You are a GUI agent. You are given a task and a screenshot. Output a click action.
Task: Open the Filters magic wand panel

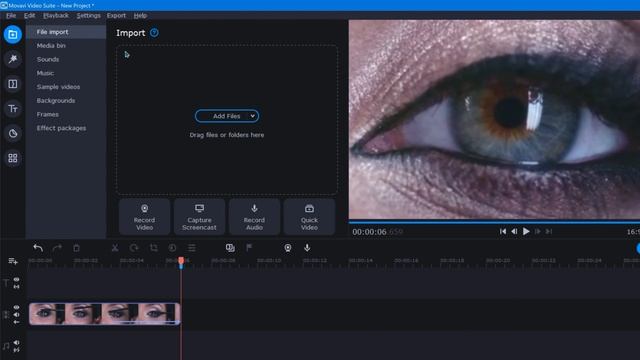point(13,59)
